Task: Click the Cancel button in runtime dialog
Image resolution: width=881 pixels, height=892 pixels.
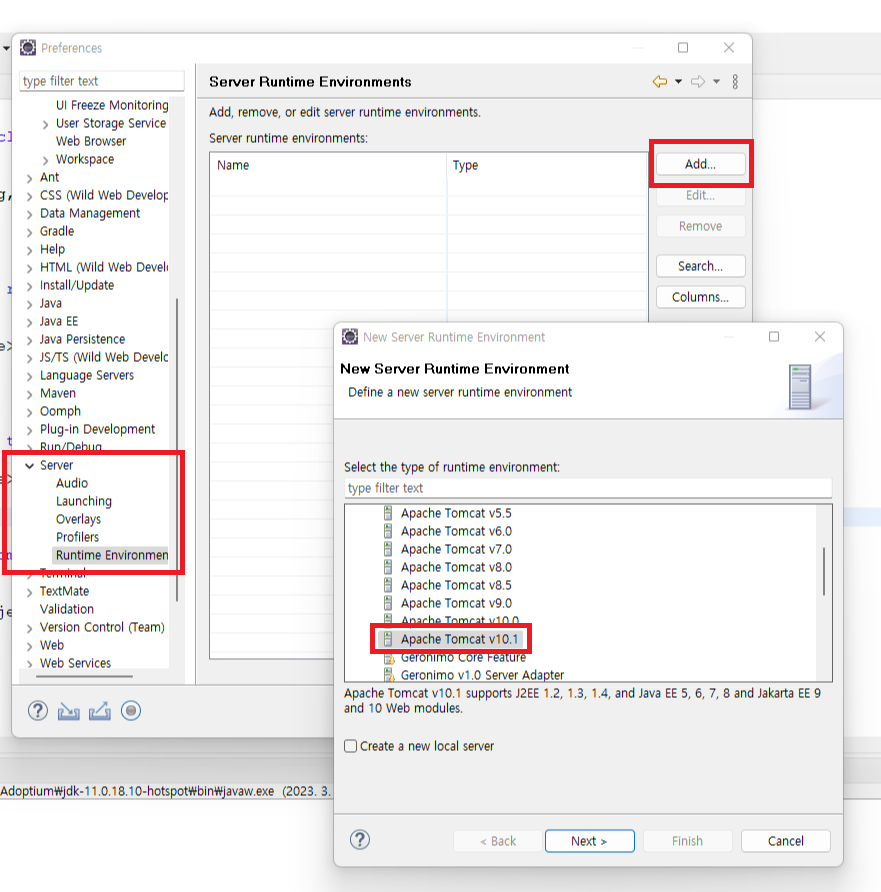Action: 786,841
